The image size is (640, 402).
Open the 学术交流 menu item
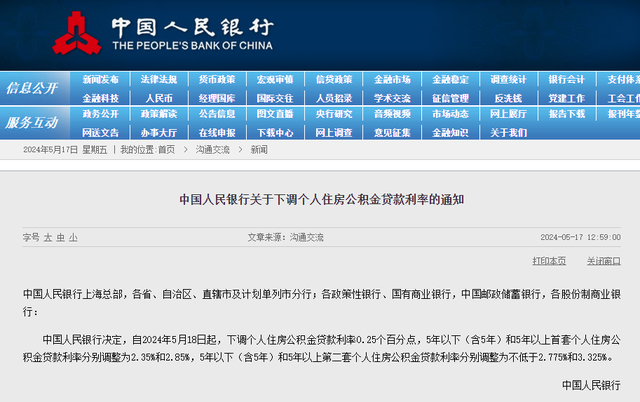(x=392, y=98)
